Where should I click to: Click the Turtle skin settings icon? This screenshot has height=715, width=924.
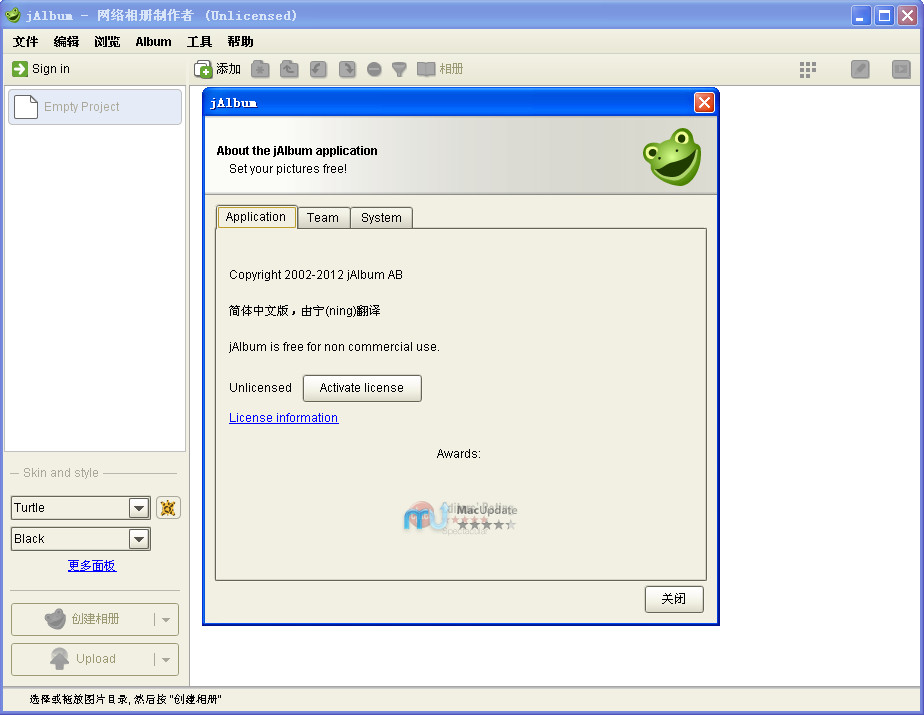[168, 508]
